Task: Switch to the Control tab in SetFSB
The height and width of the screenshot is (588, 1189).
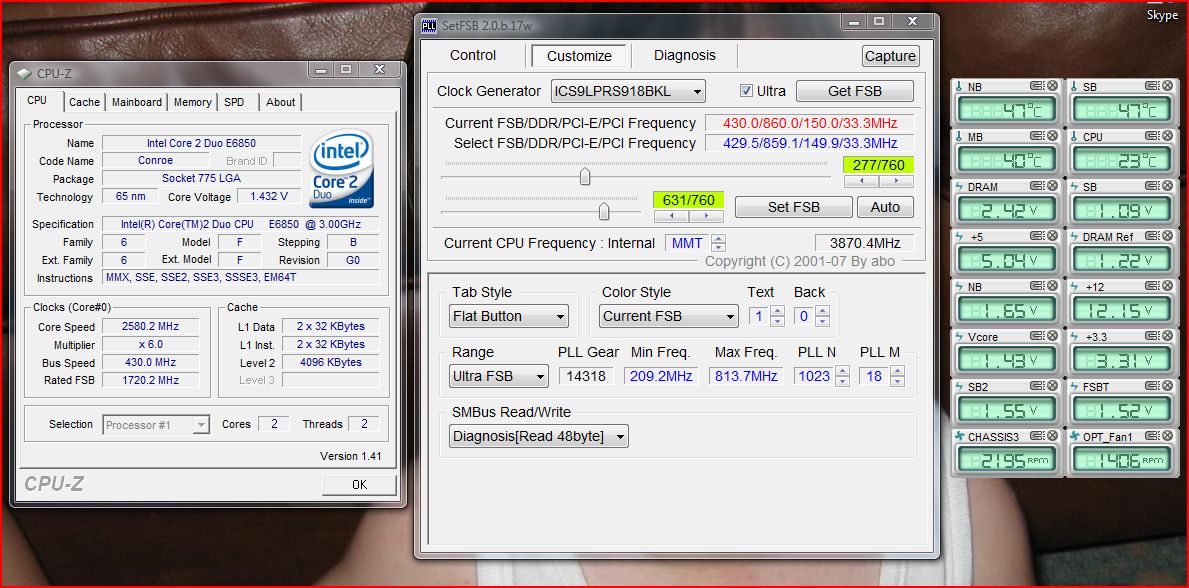Action: [x=473, y=55]
